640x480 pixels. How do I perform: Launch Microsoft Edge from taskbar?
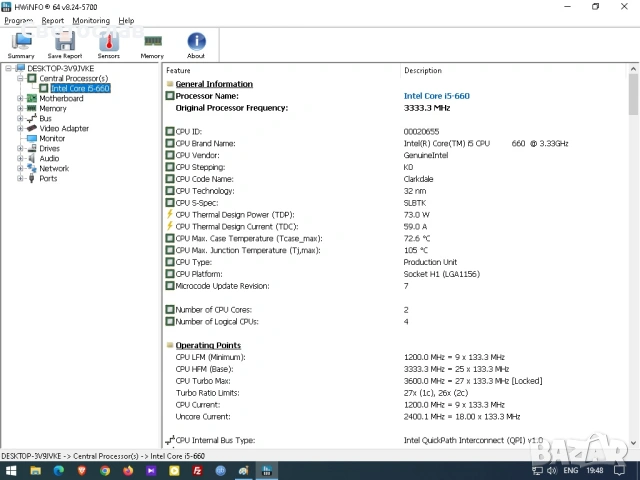(x=59, y=471)
